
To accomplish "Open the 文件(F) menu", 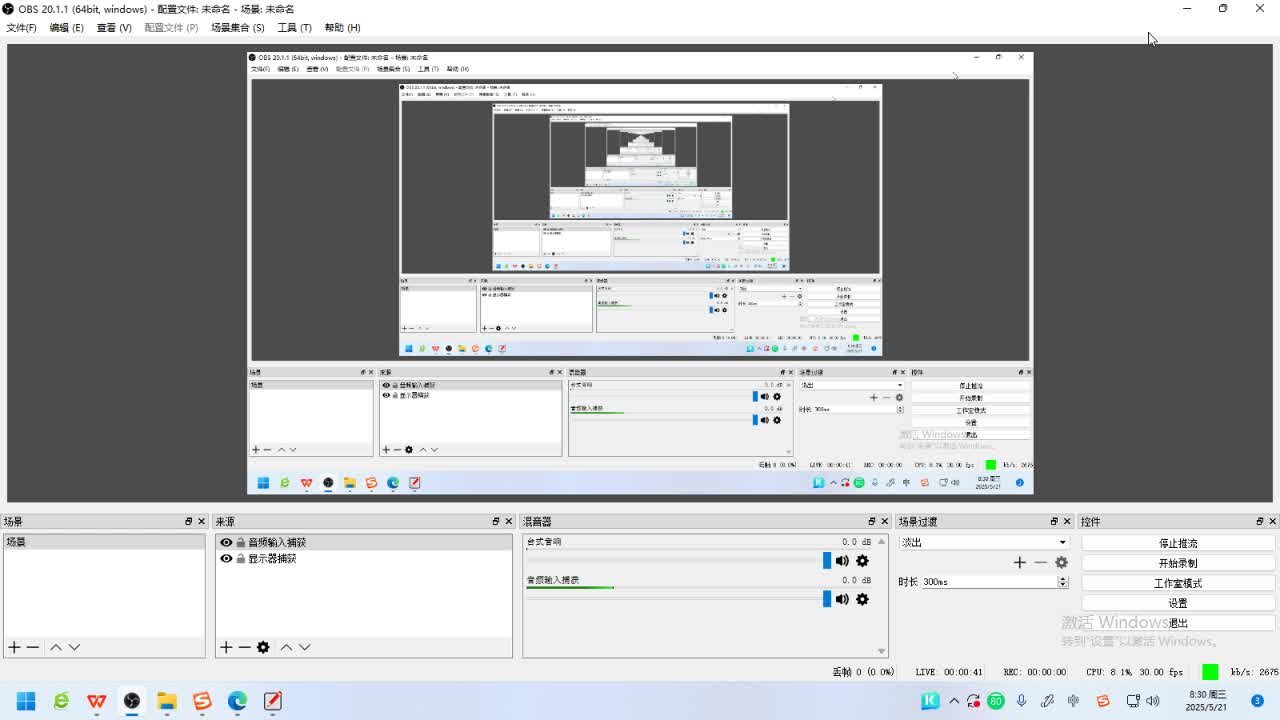I will 21,27.
